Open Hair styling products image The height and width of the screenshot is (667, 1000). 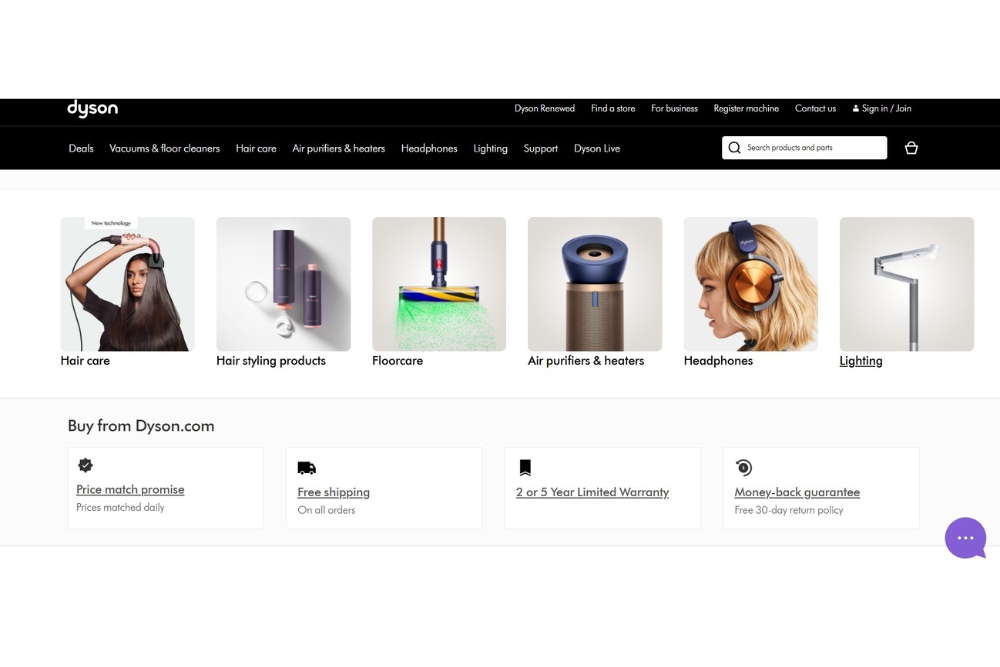point(283,284)
